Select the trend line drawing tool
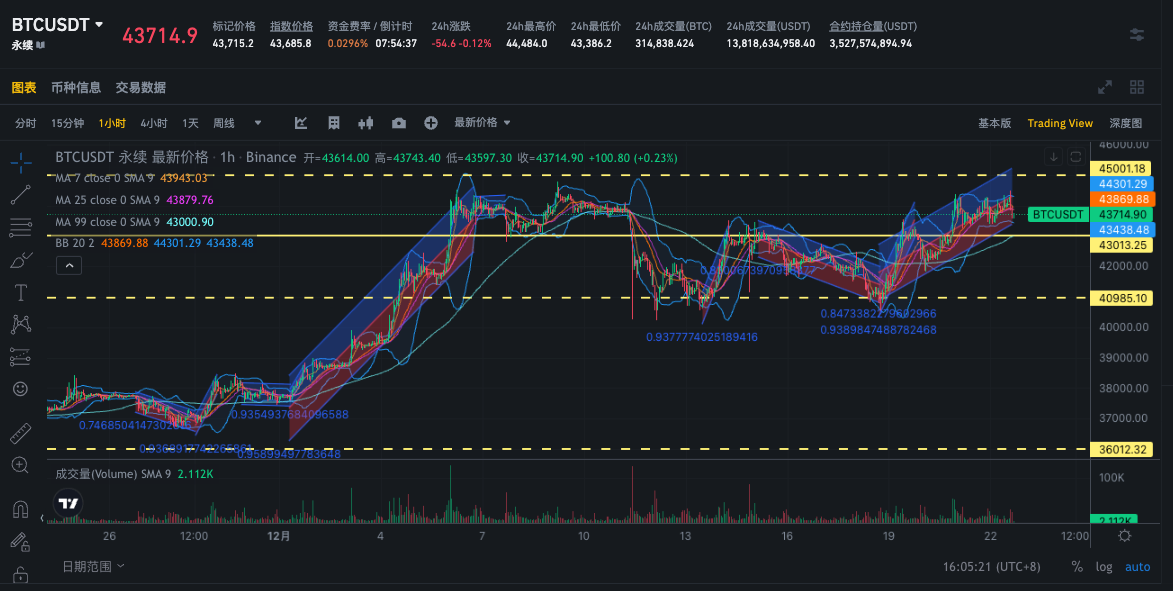Viewport: 1173px width, 591px height. pyautogui.click(x=20, y=194)
